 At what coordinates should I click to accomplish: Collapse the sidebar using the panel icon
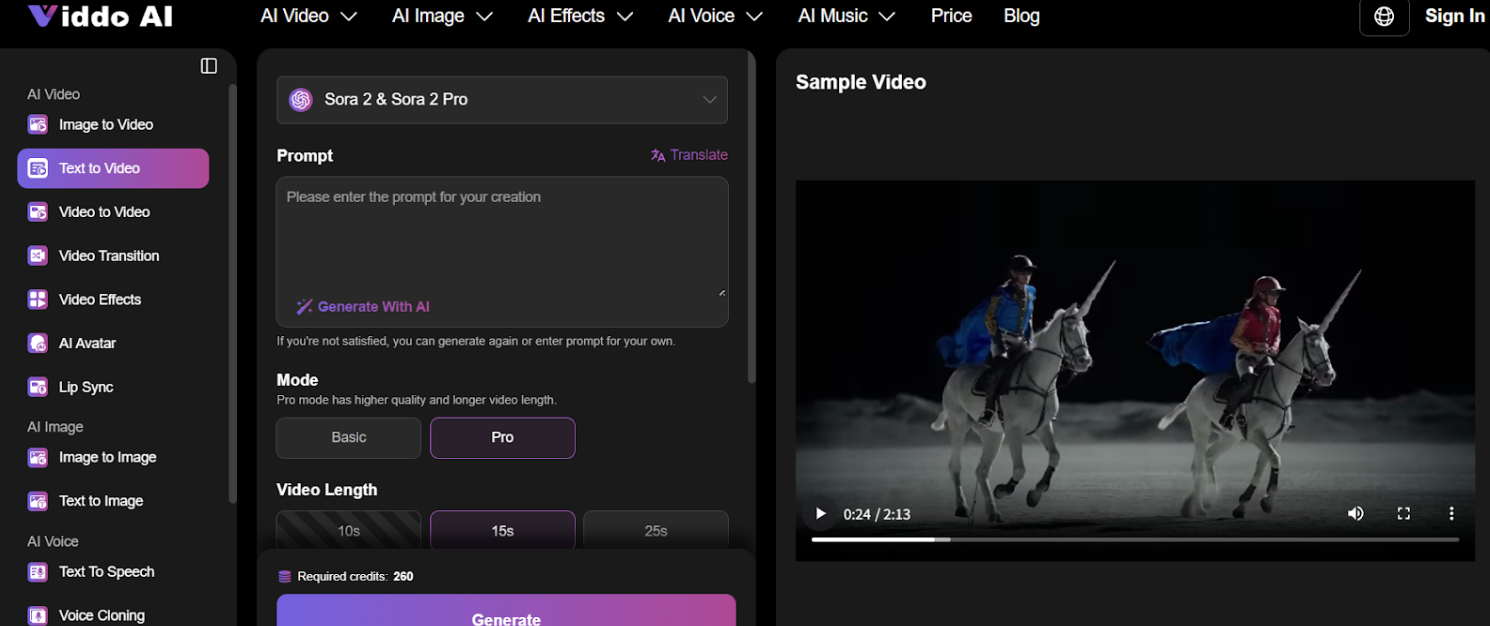point(208,65)
